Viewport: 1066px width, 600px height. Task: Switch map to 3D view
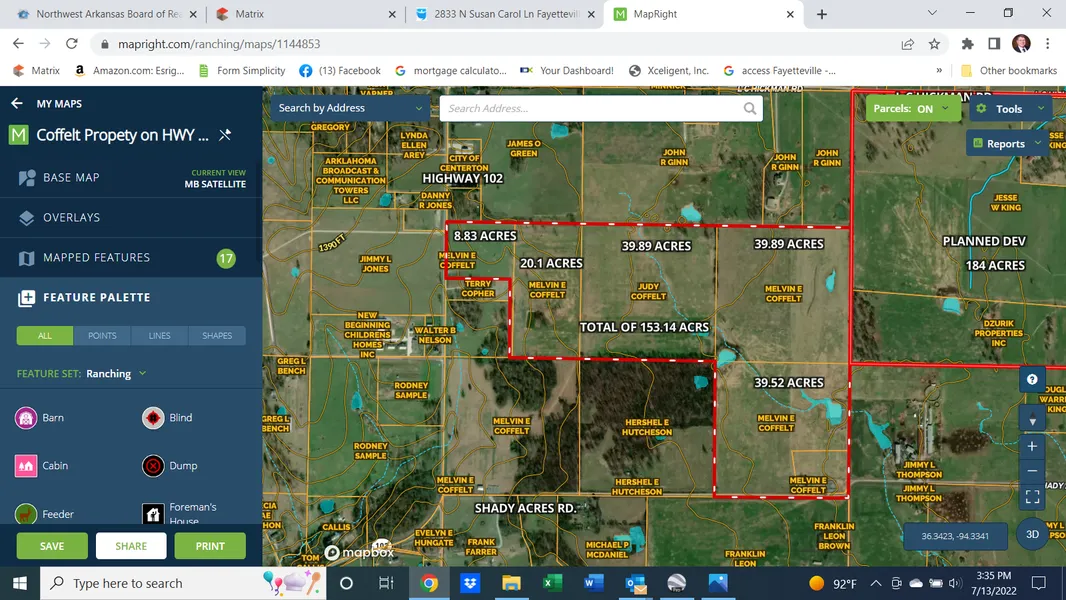[1032, 534]
